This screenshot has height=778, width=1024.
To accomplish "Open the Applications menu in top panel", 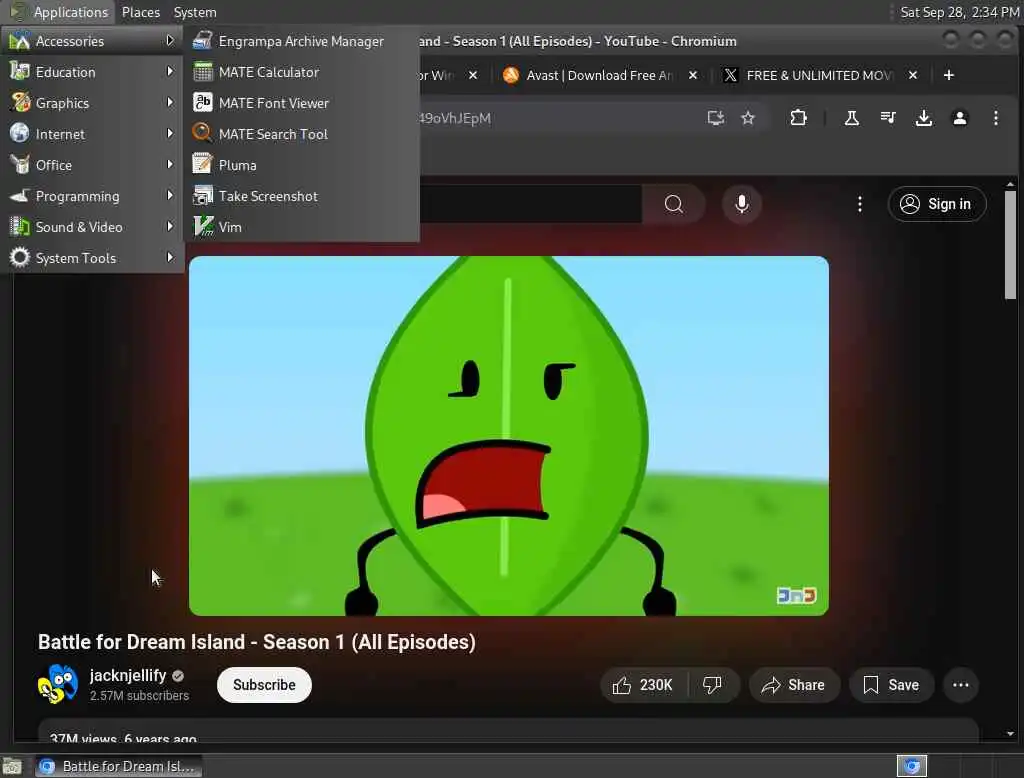I will point(59,12).
